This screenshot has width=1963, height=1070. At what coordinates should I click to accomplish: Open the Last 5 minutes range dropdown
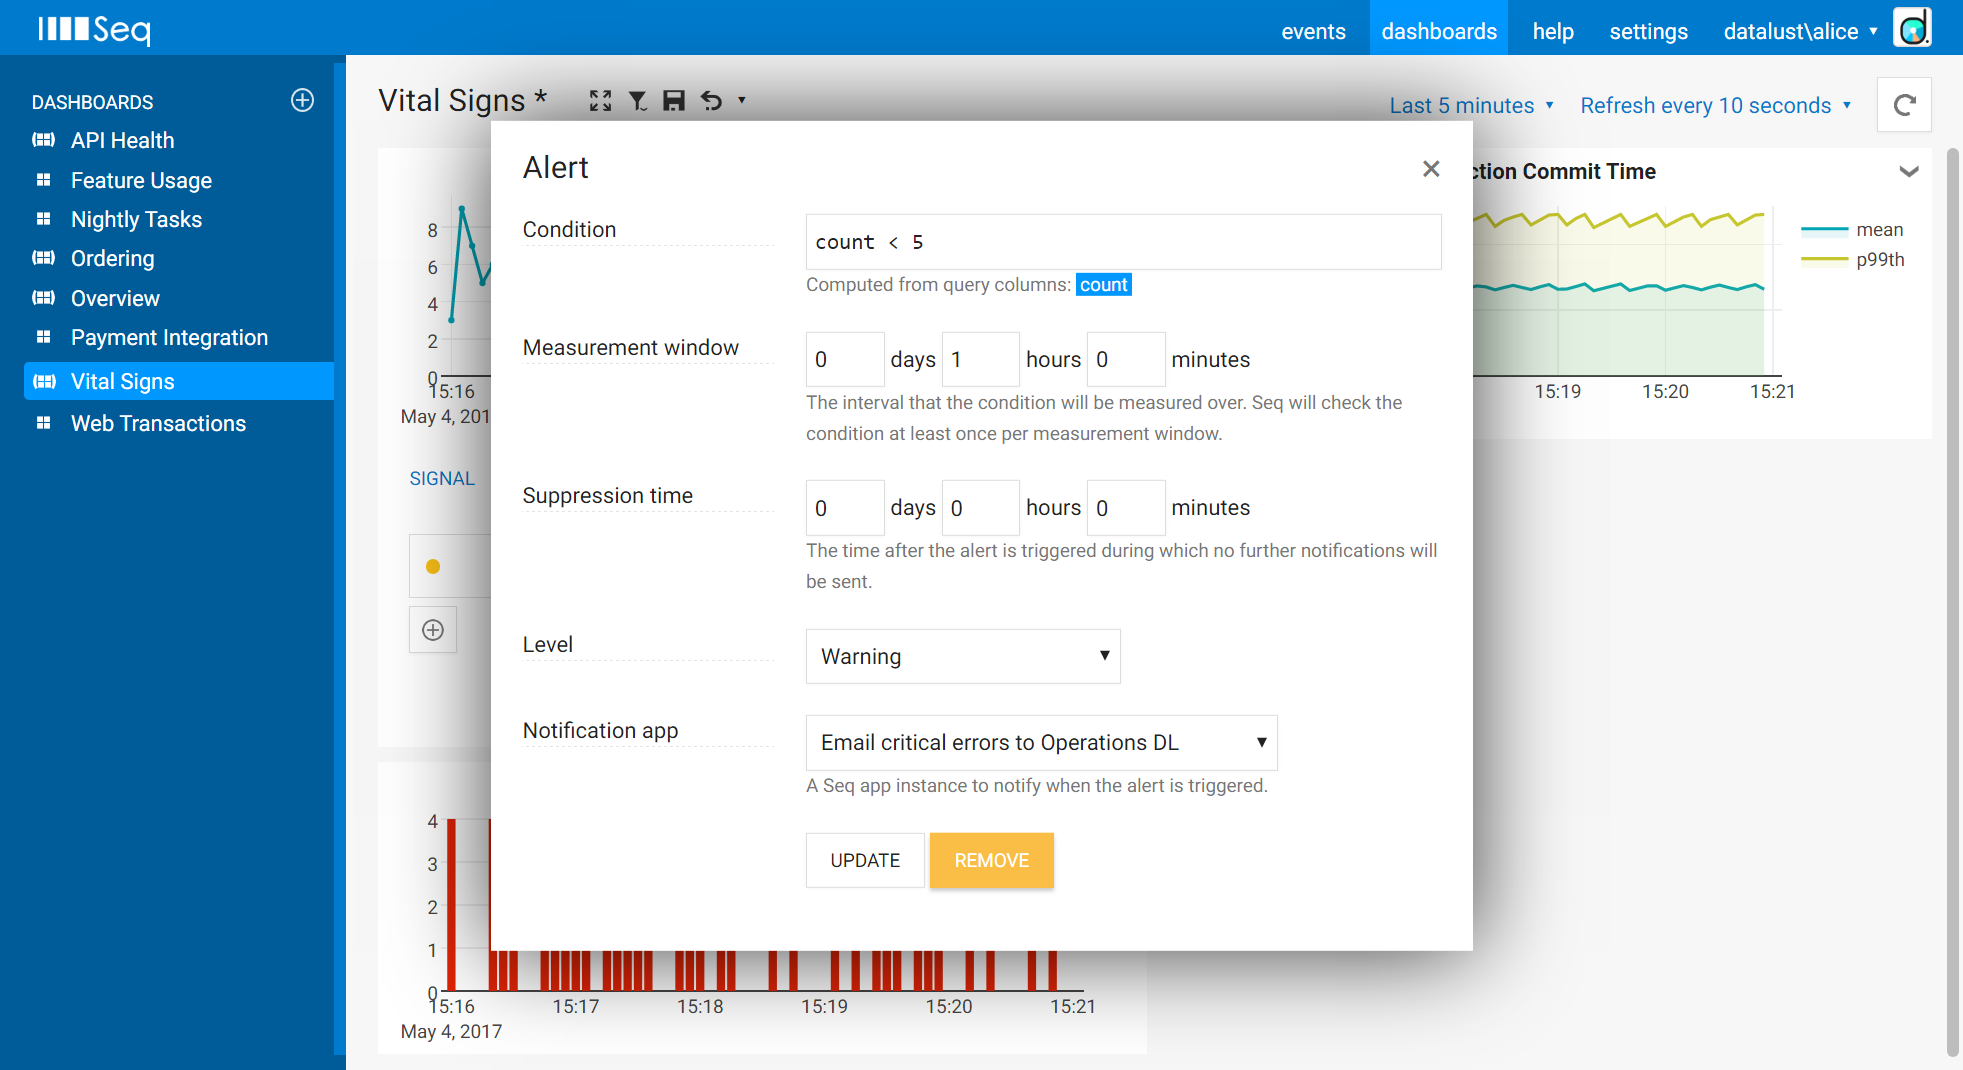[x=1472, y=106]
